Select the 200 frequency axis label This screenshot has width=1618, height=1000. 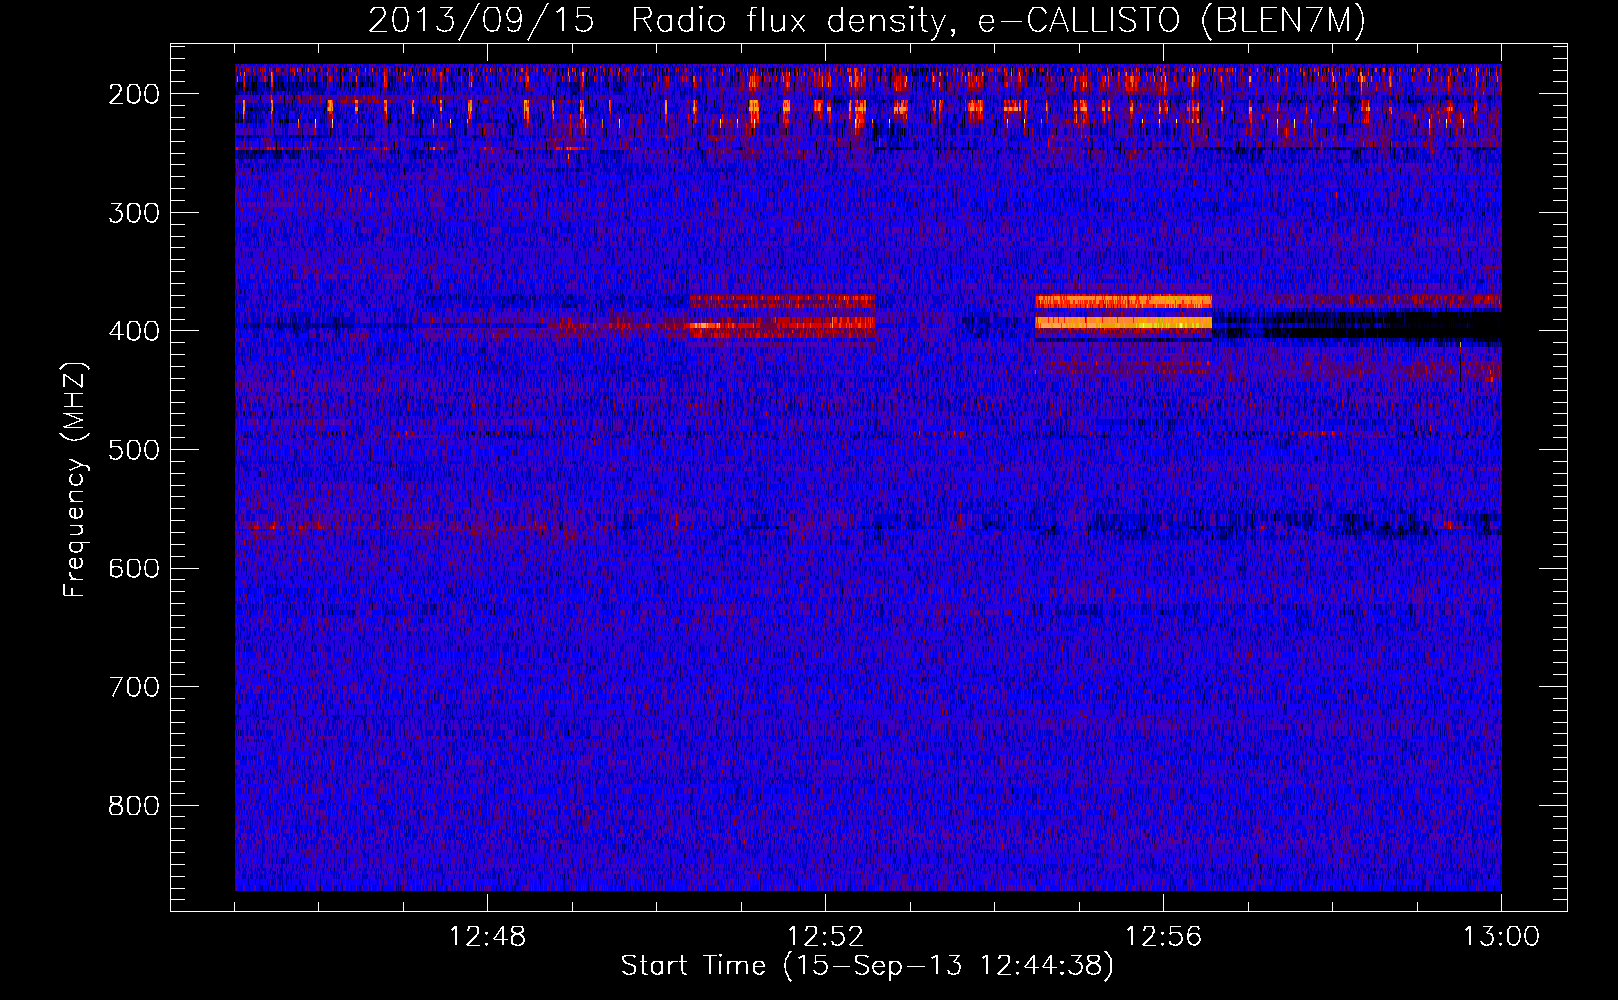133,94
